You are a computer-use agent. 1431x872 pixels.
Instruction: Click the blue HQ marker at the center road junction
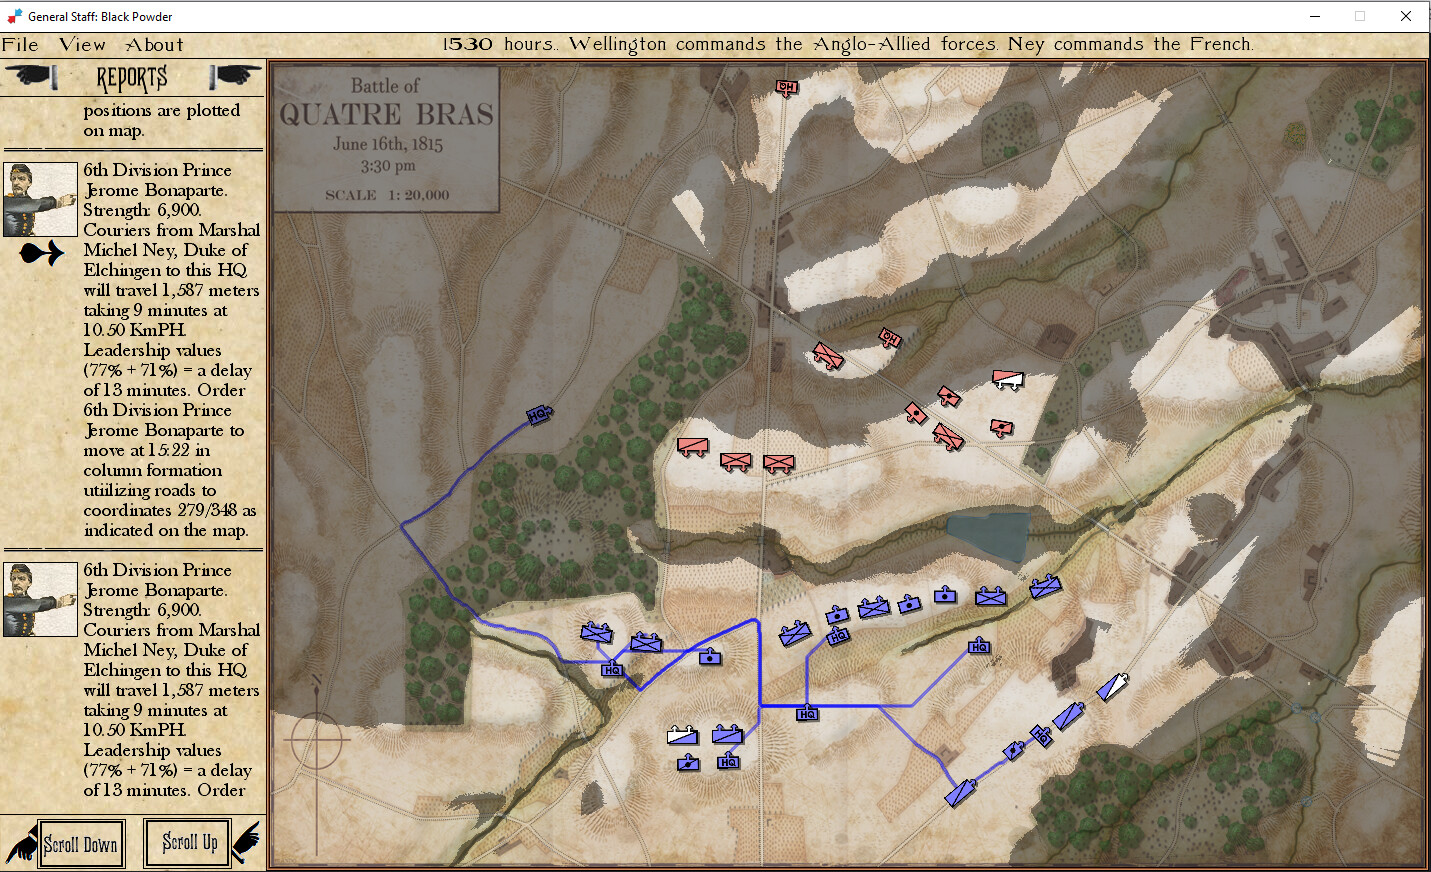pos(806,713)
